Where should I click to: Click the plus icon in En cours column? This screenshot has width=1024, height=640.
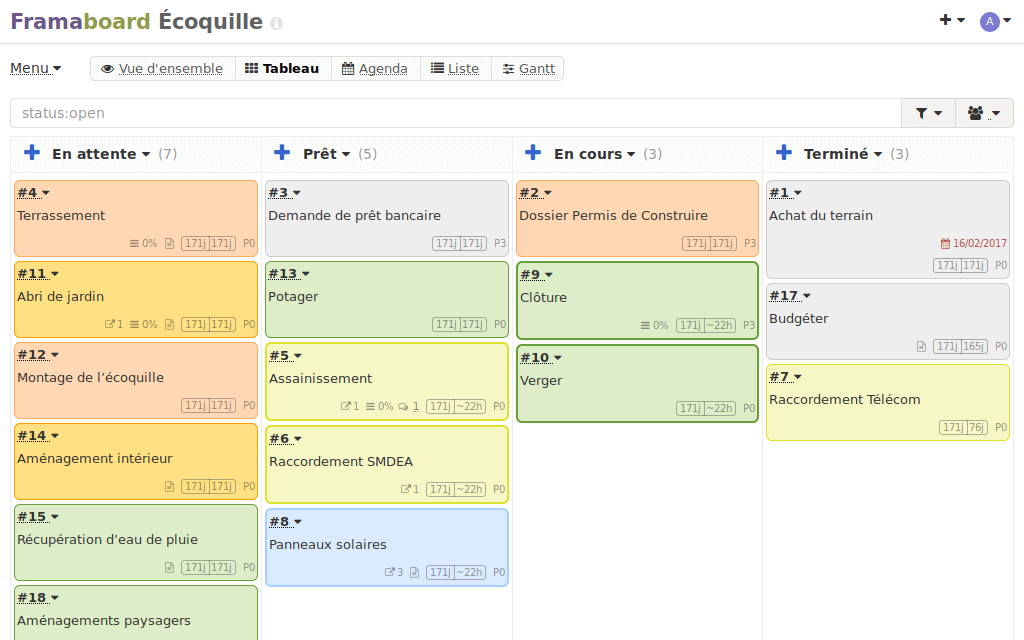[x=533, y=153]
